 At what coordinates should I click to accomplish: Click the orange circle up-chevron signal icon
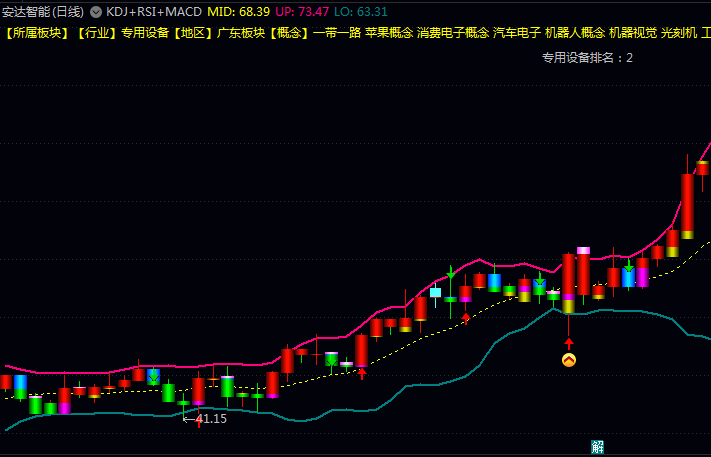coord(569,360)
